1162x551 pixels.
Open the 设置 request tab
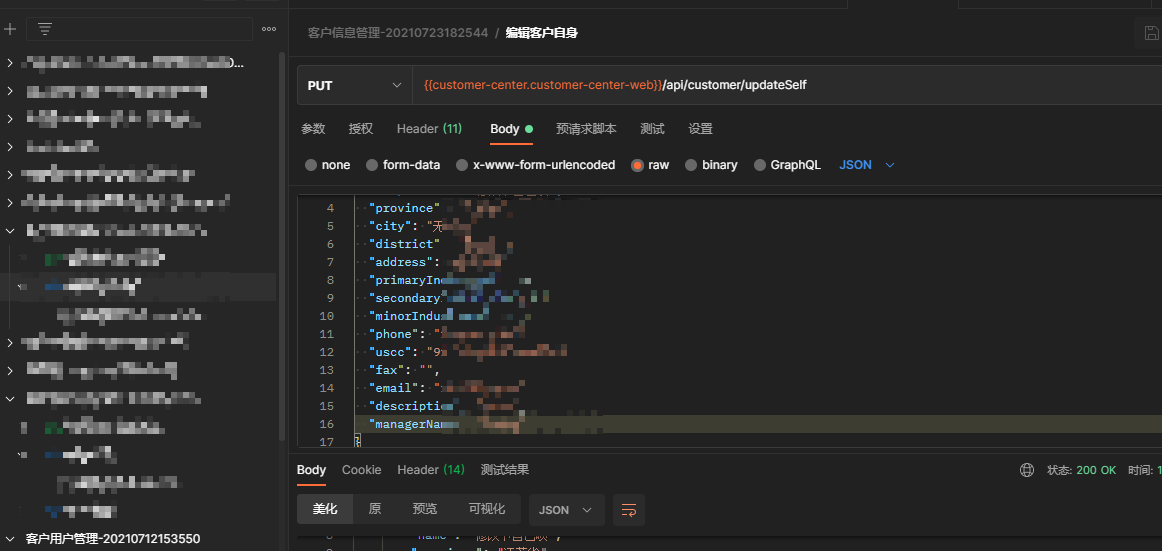pyautogui.click(x=700, y=129)
